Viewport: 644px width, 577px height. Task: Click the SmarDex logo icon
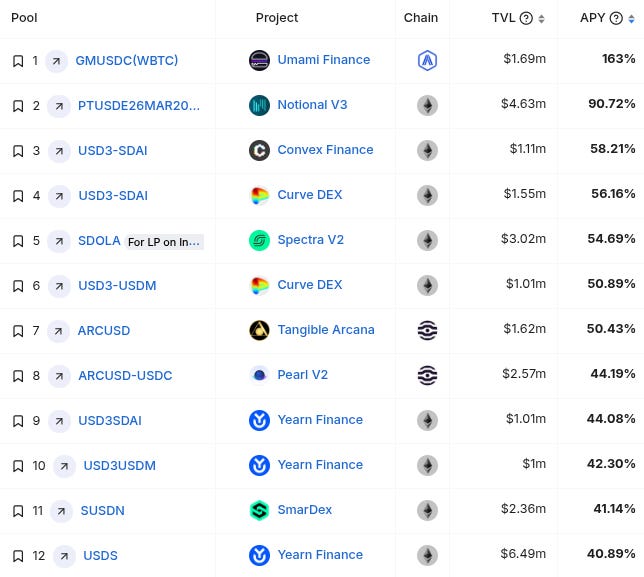(x=260, y=510)
